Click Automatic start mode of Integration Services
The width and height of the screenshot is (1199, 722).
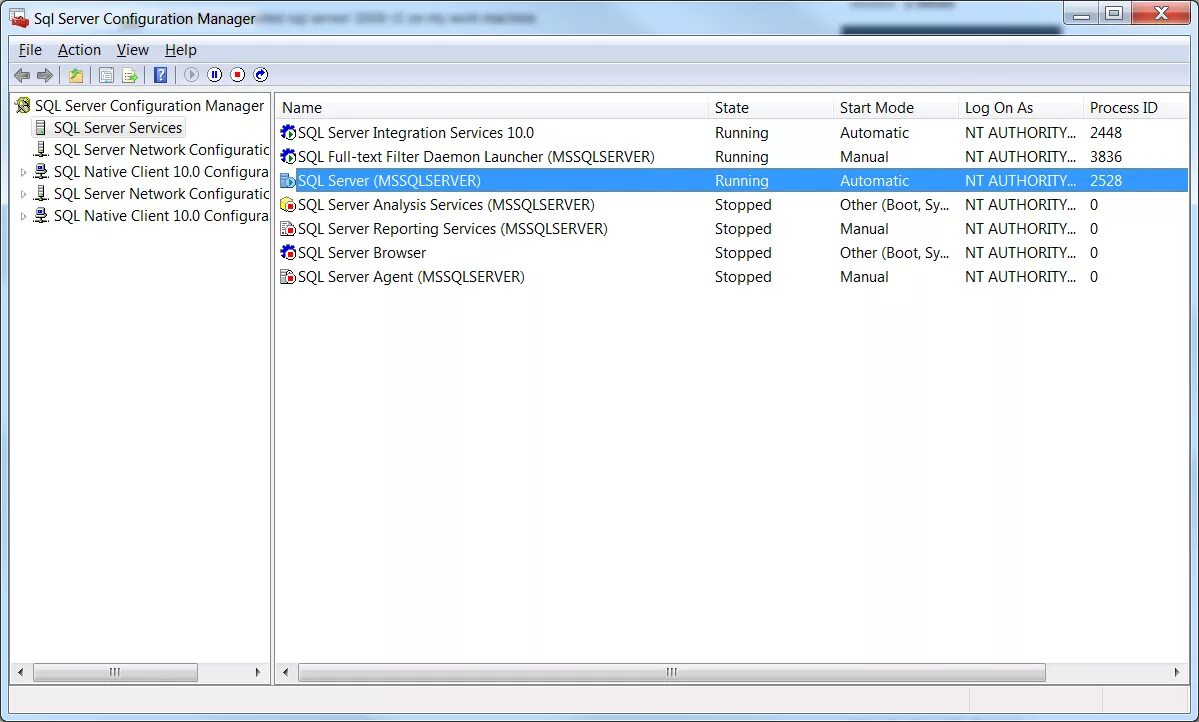click(x=874, y=133)
